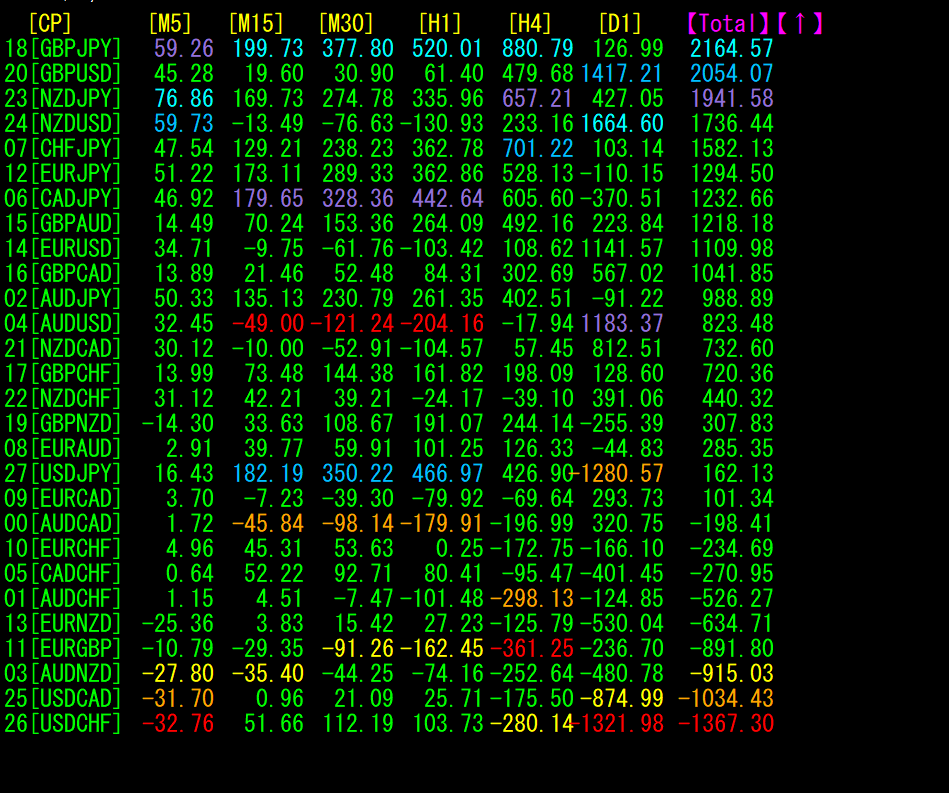Click the [M5] column header
Screen dimensions: 949x793
[170, 24]
